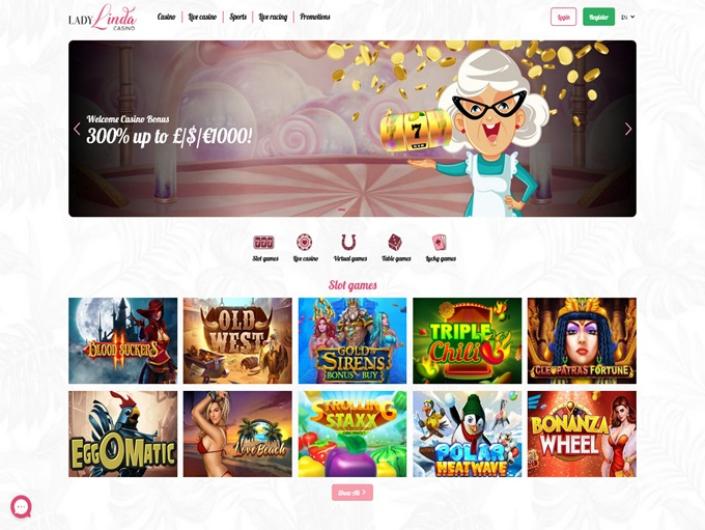Image resolution: width=705 pixels, height=530 pixels.
Task: Expand slot games with Show all button
Action: tap(352, 493)
